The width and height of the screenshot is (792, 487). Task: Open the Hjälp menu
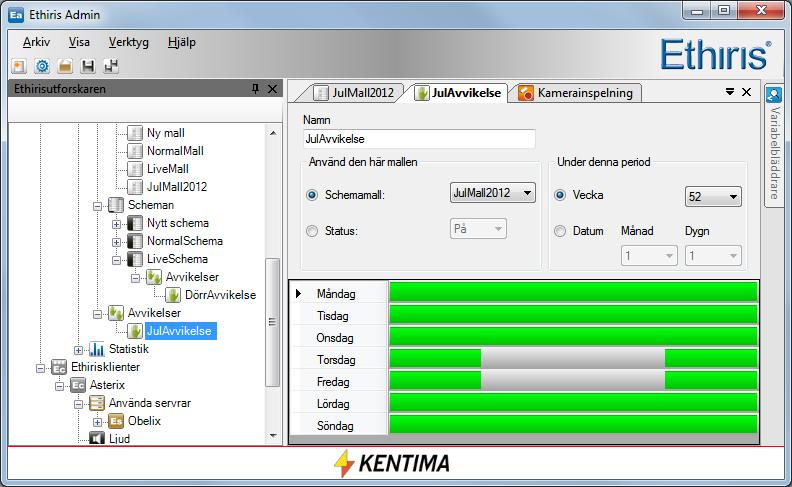[182, 42]
